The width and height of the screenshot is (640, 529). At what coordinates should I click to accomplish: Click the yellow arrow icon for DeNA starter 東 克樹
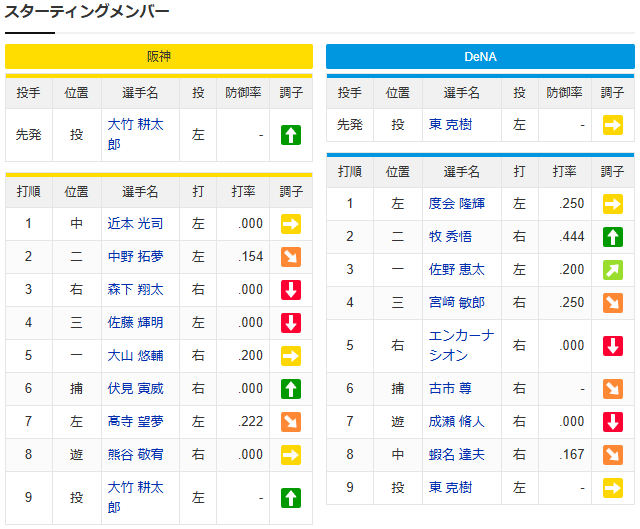(x=613, y=125)
